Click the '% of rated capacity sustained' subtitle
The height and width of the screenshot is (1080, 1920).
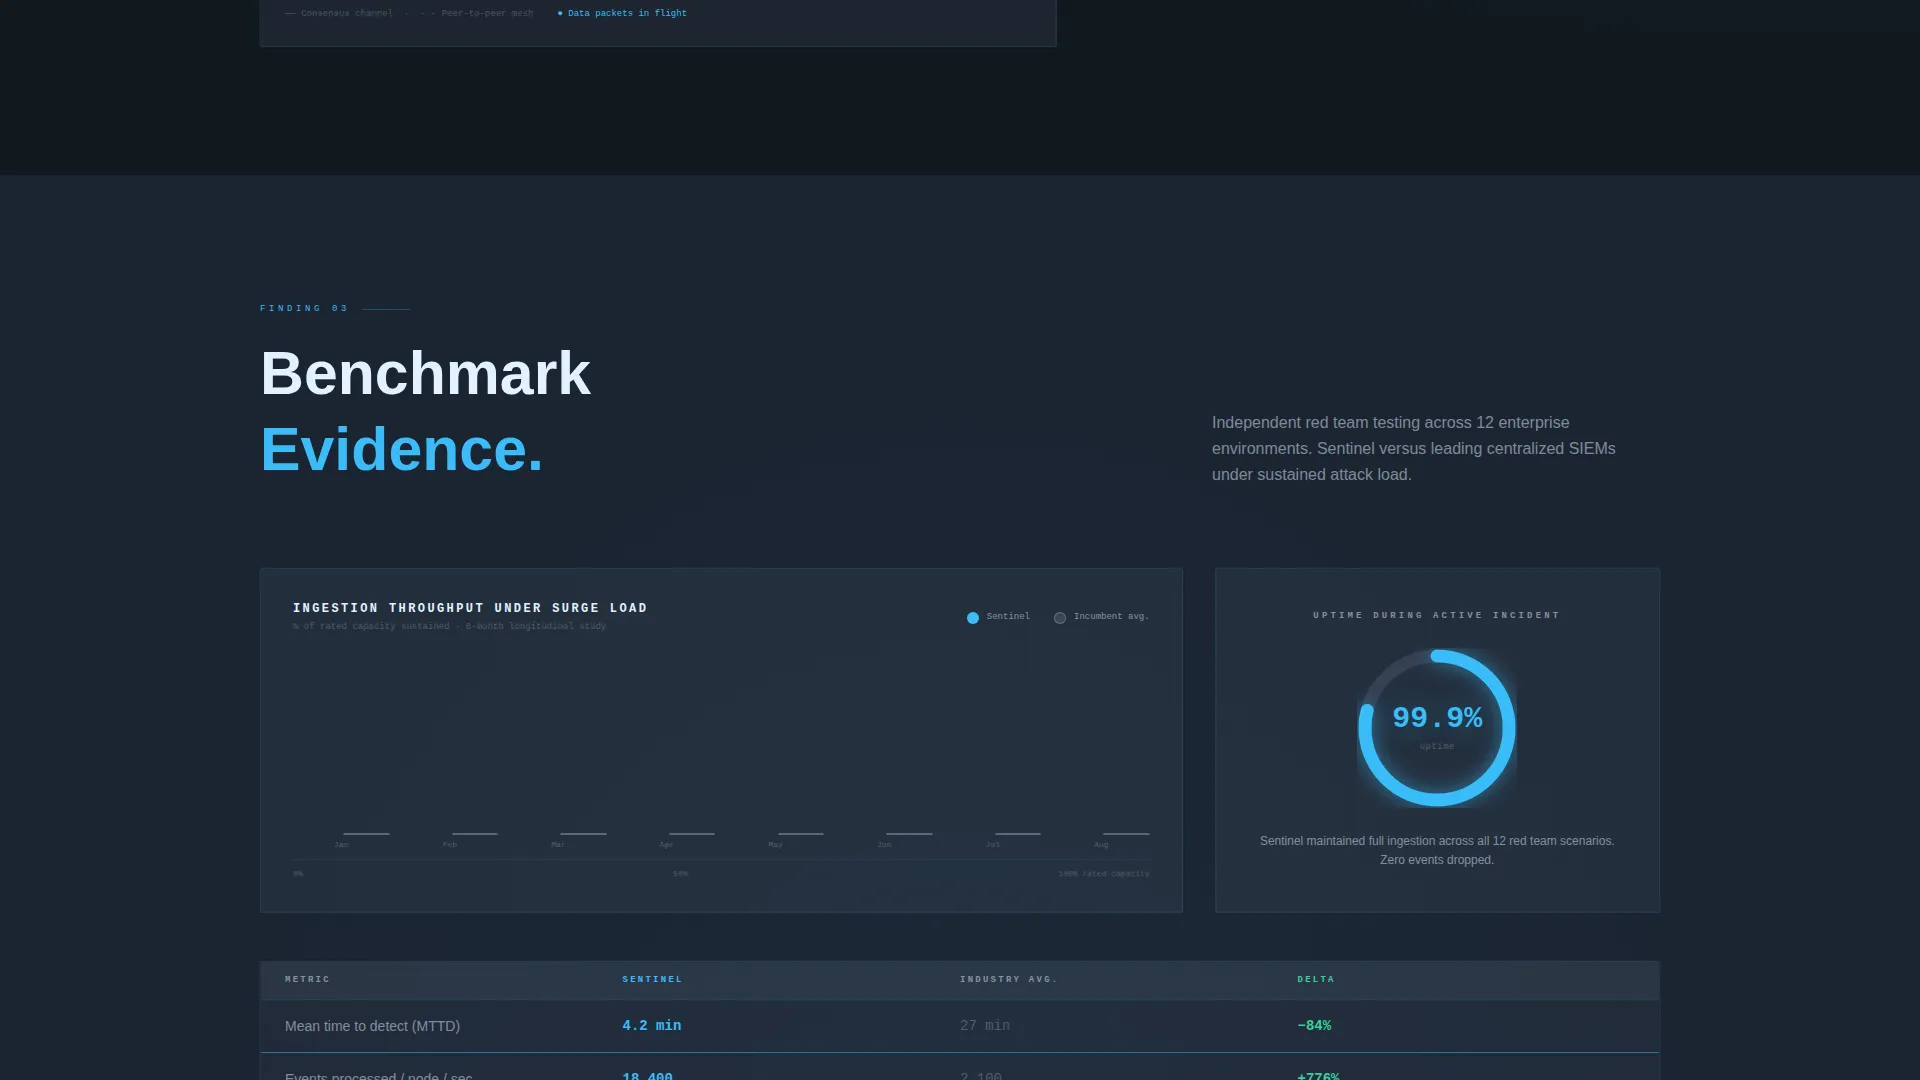pyautogui.click(x=449, y=626)
